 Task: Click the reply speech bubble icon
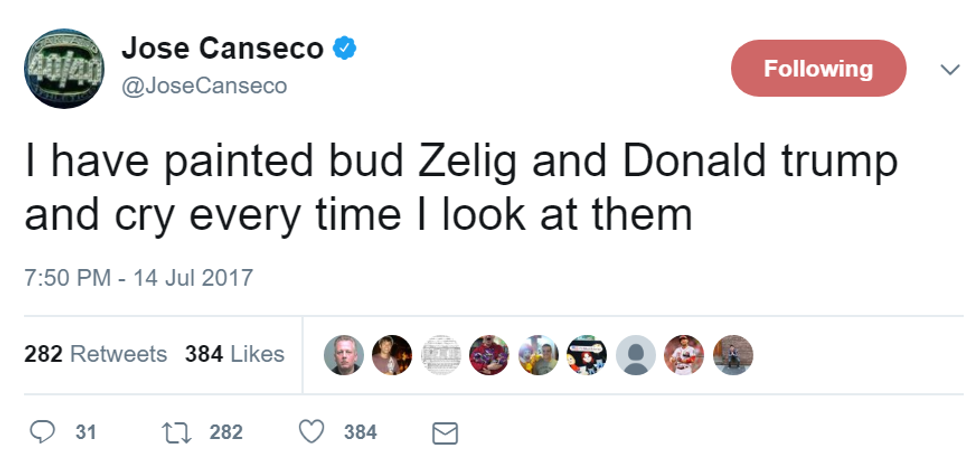pos(42,432)
